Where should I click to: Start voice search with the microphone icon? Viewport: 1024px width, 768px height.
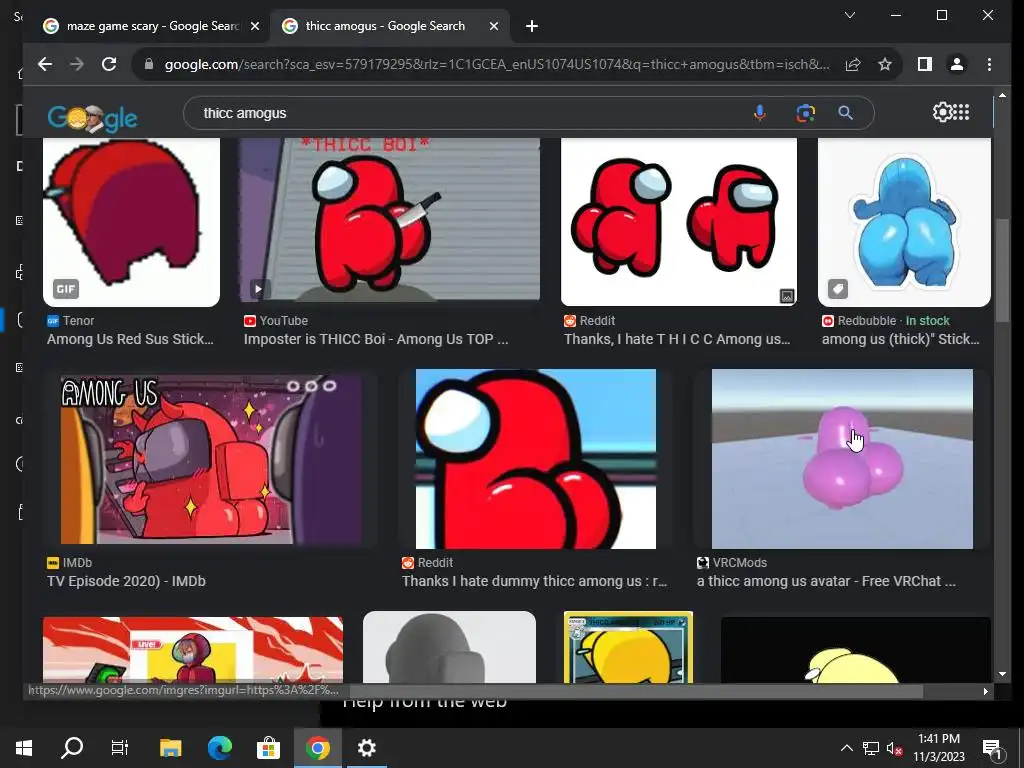click(760, 113)
